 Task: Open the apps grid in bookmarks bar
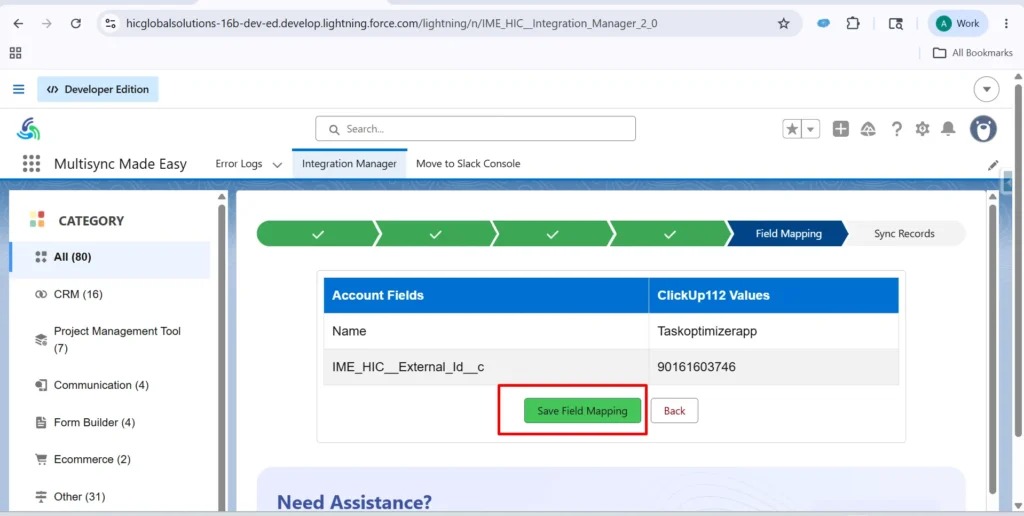coord(15,53)
